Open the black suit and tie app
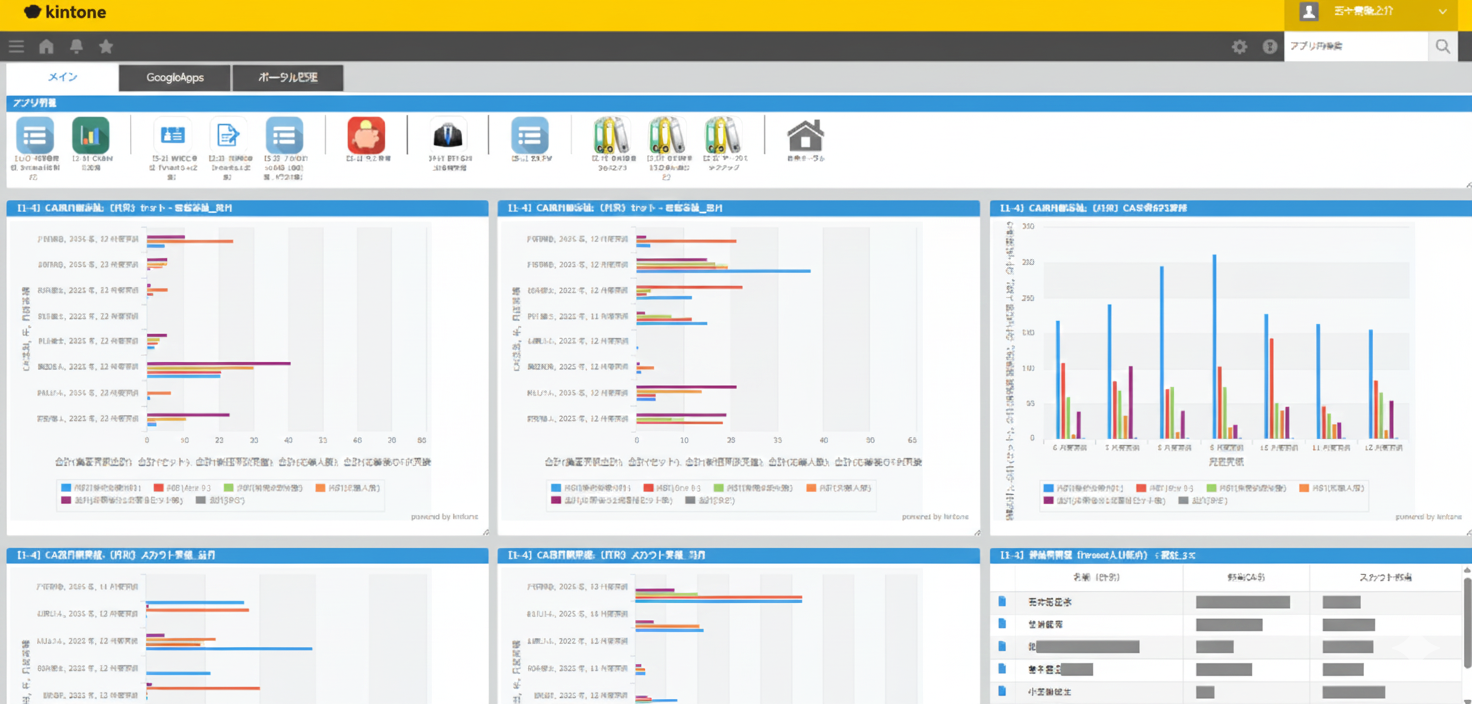1472x704 pixels. (448, 136)
